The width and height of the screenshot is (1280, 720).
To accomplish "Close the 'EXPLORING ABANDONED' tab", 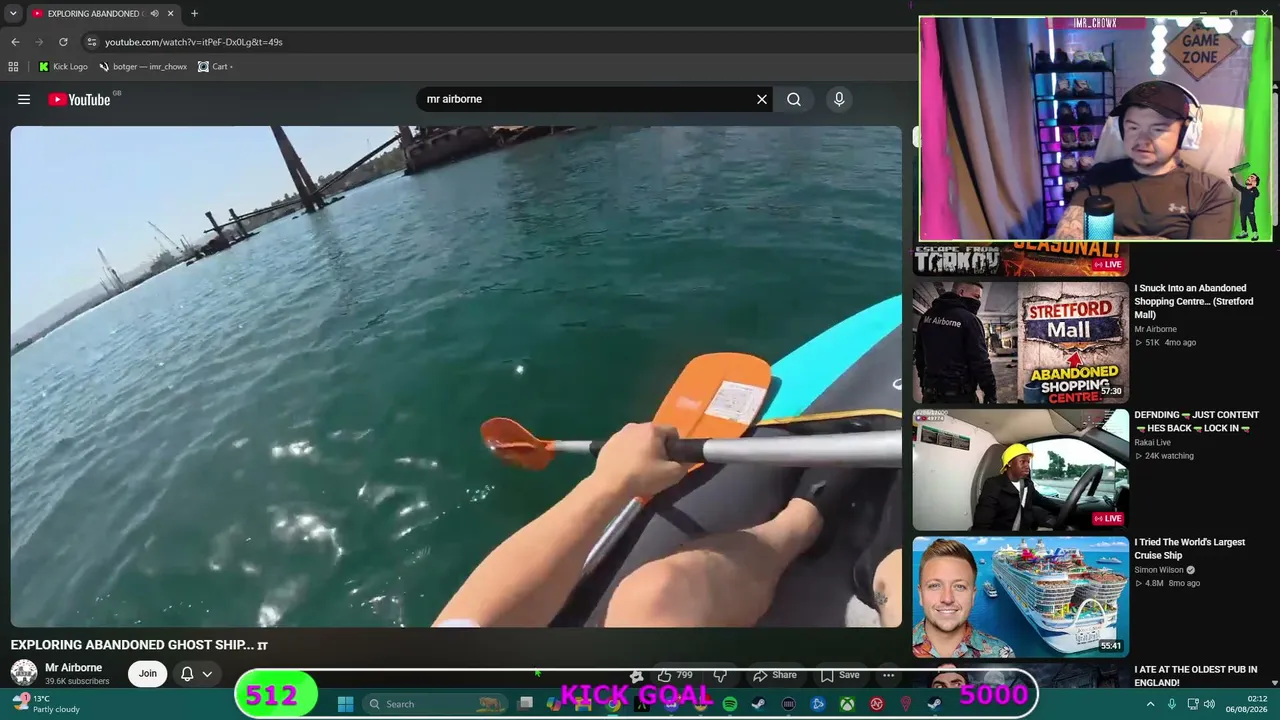I will (170, 13).
